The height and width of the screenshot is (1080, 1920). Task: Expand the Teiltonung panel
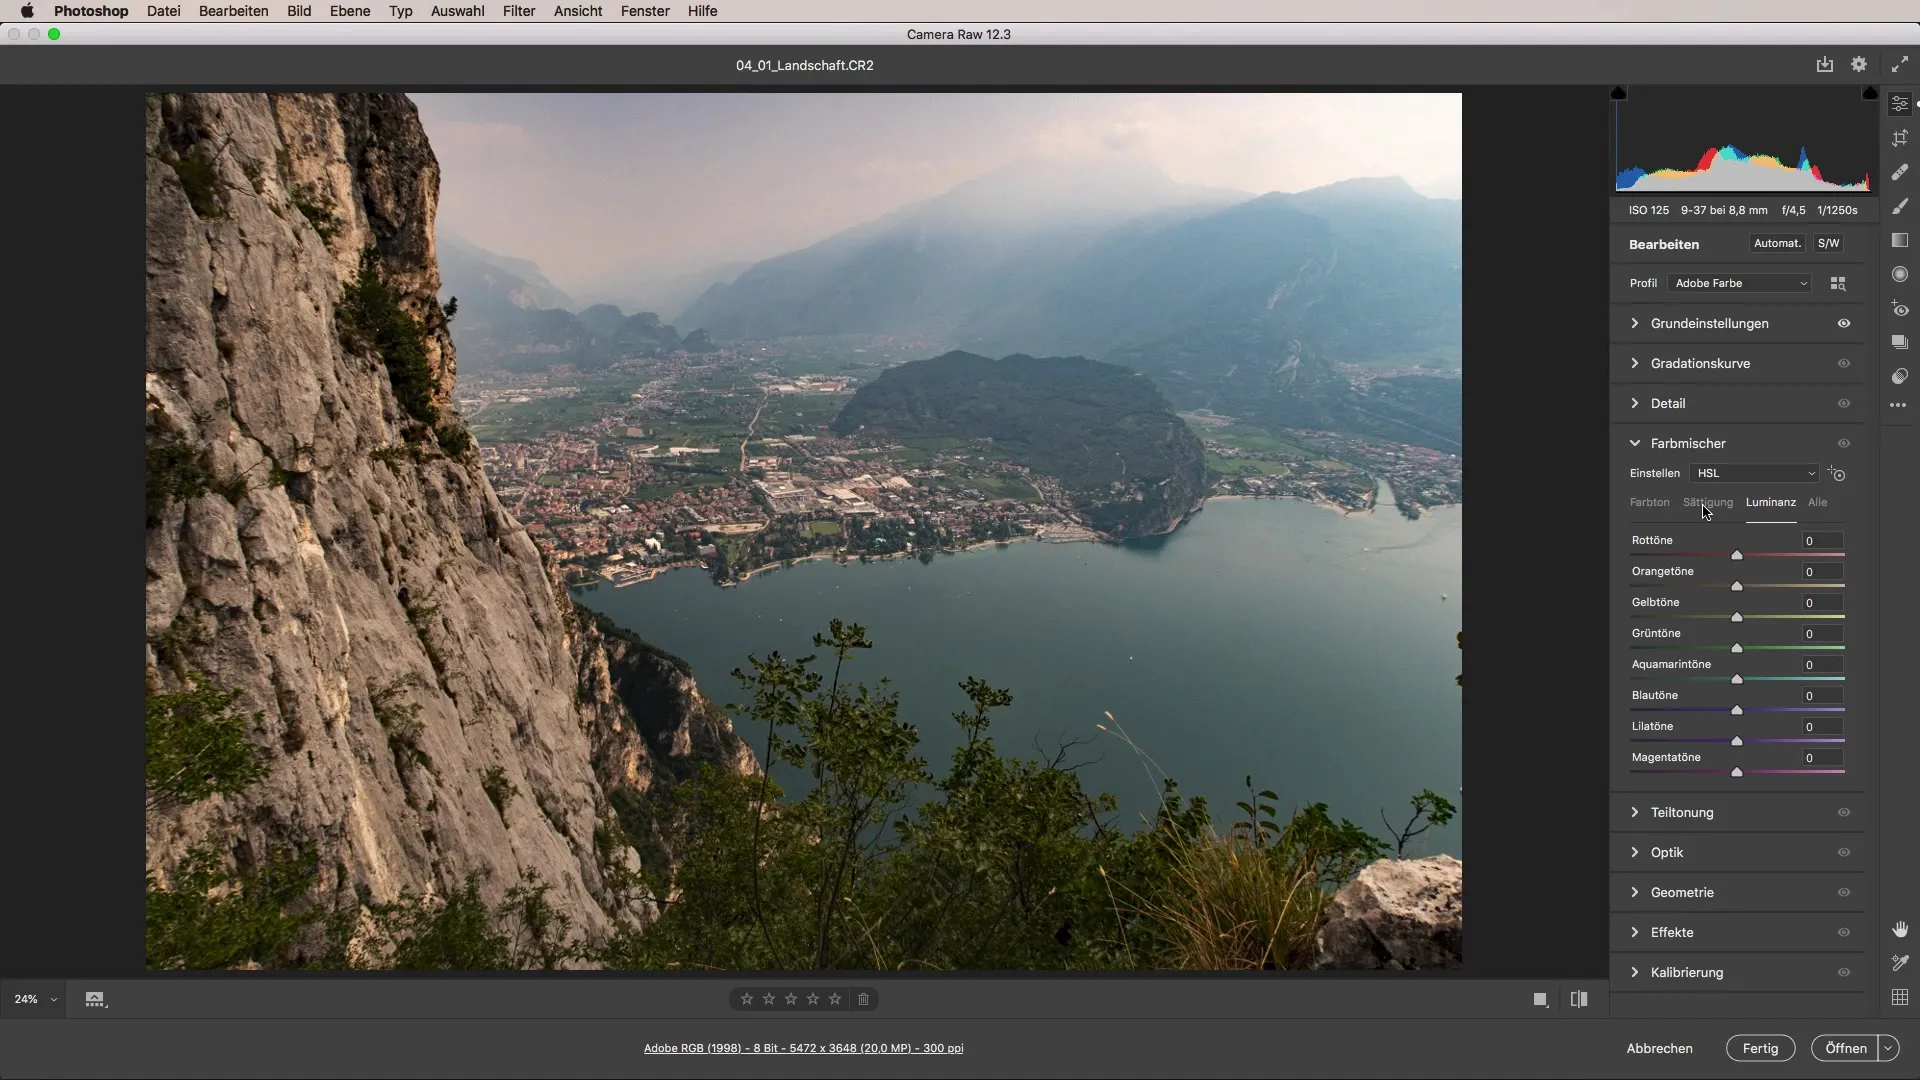1682,812
